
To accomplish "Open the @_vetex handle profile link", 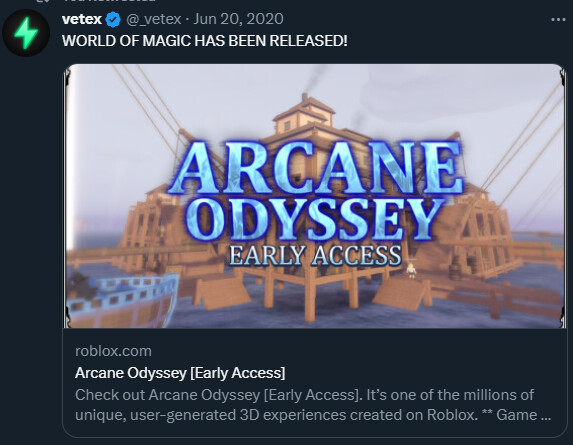I will [153, 19].
